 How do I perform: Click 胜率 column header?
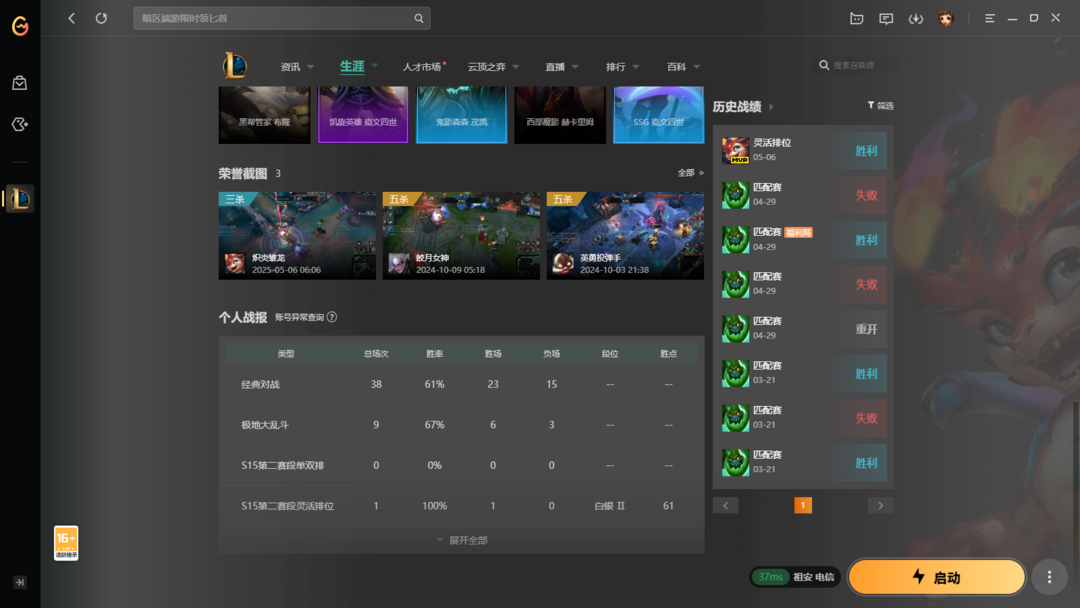pyautogui.click(x=435, y=354)
